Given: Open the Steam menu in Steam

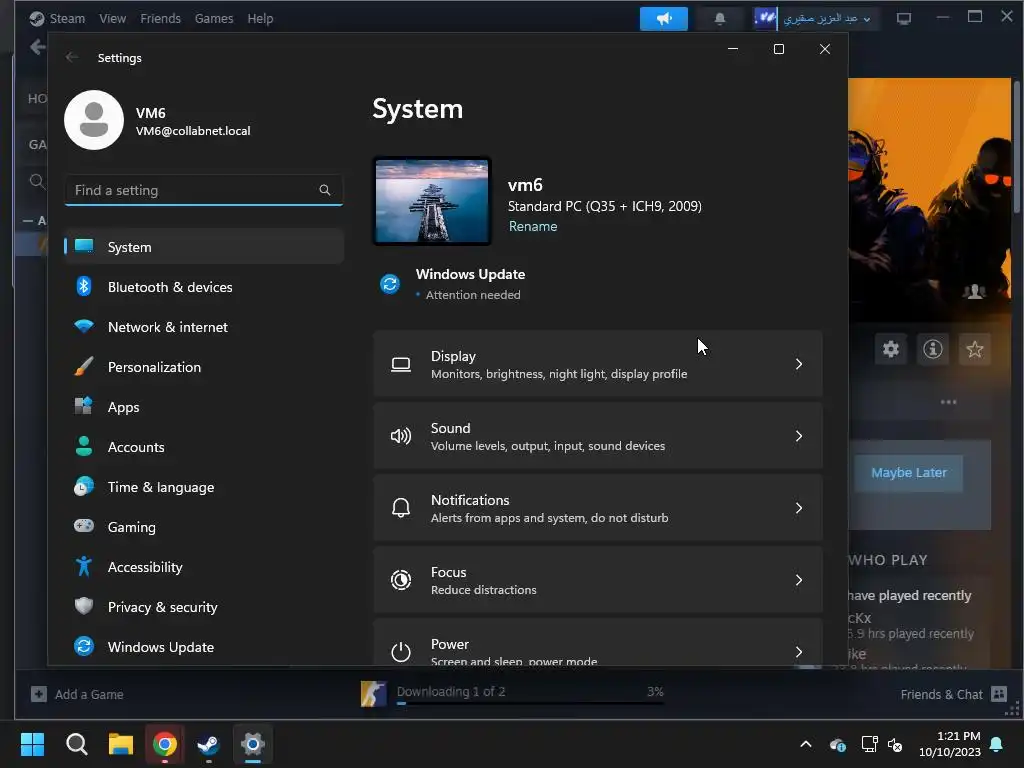Looking at the screenshot, I should pos(67,18).
